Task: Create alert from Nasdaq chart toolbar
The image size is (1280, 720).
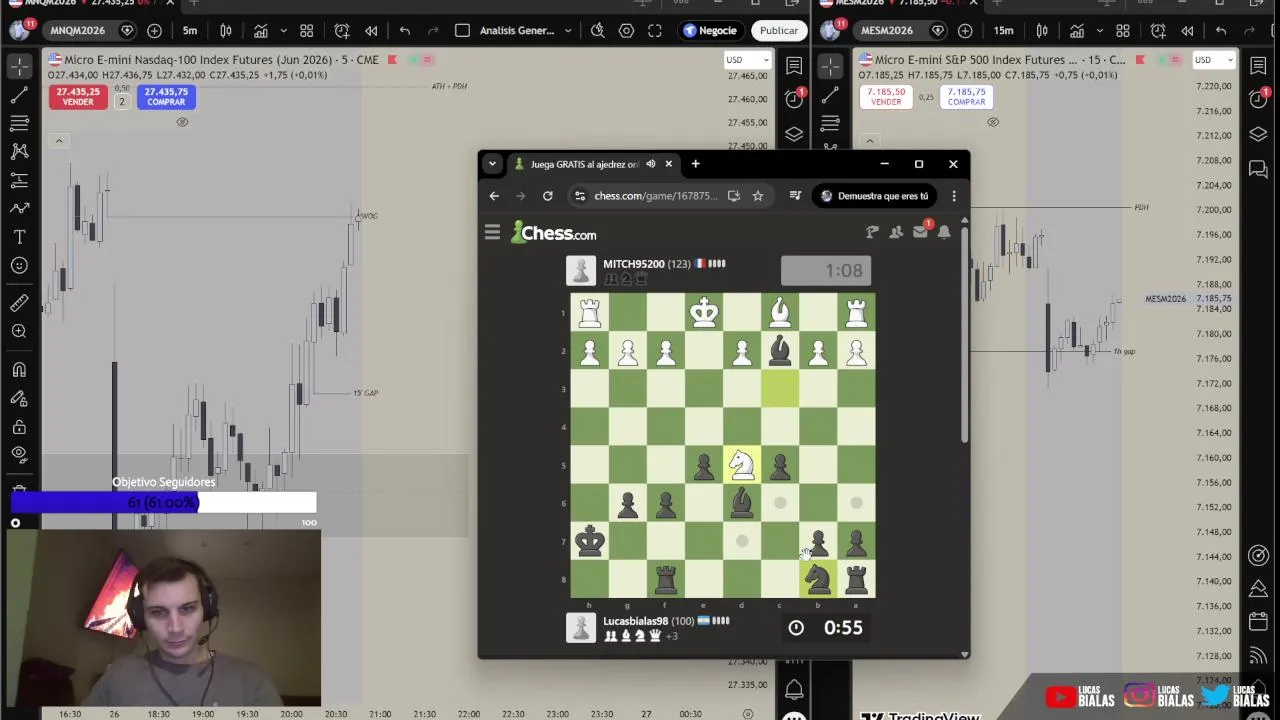Action: pos(342,30)
